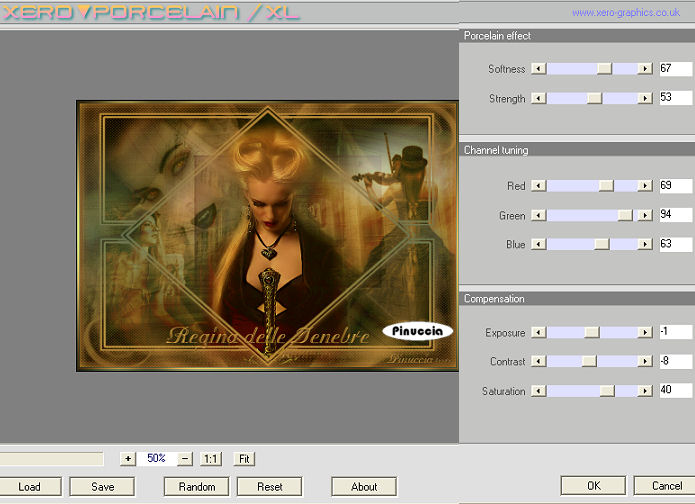Confirm the effect with OK
695x504 pixels.
tap(593, 486)
